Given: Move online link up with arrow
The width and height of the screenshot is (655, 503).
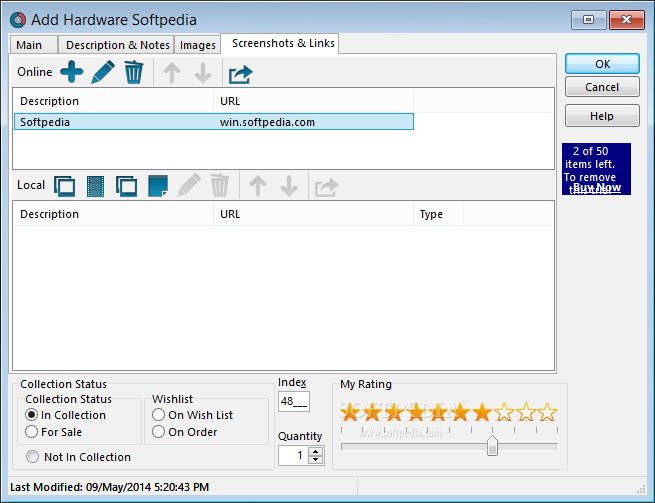Looking at the screenshot, I should point(172,73).
